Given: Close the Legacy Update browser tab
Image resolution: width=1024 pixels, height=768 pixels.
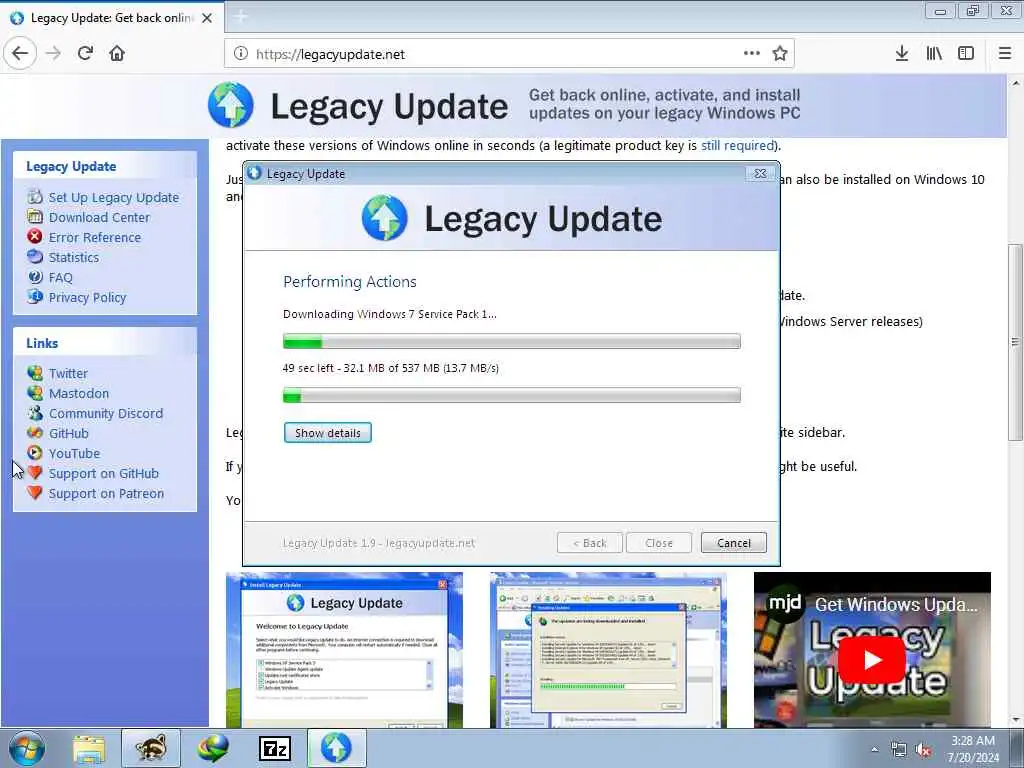Looking at the screenshot, I should pos(207,18).
